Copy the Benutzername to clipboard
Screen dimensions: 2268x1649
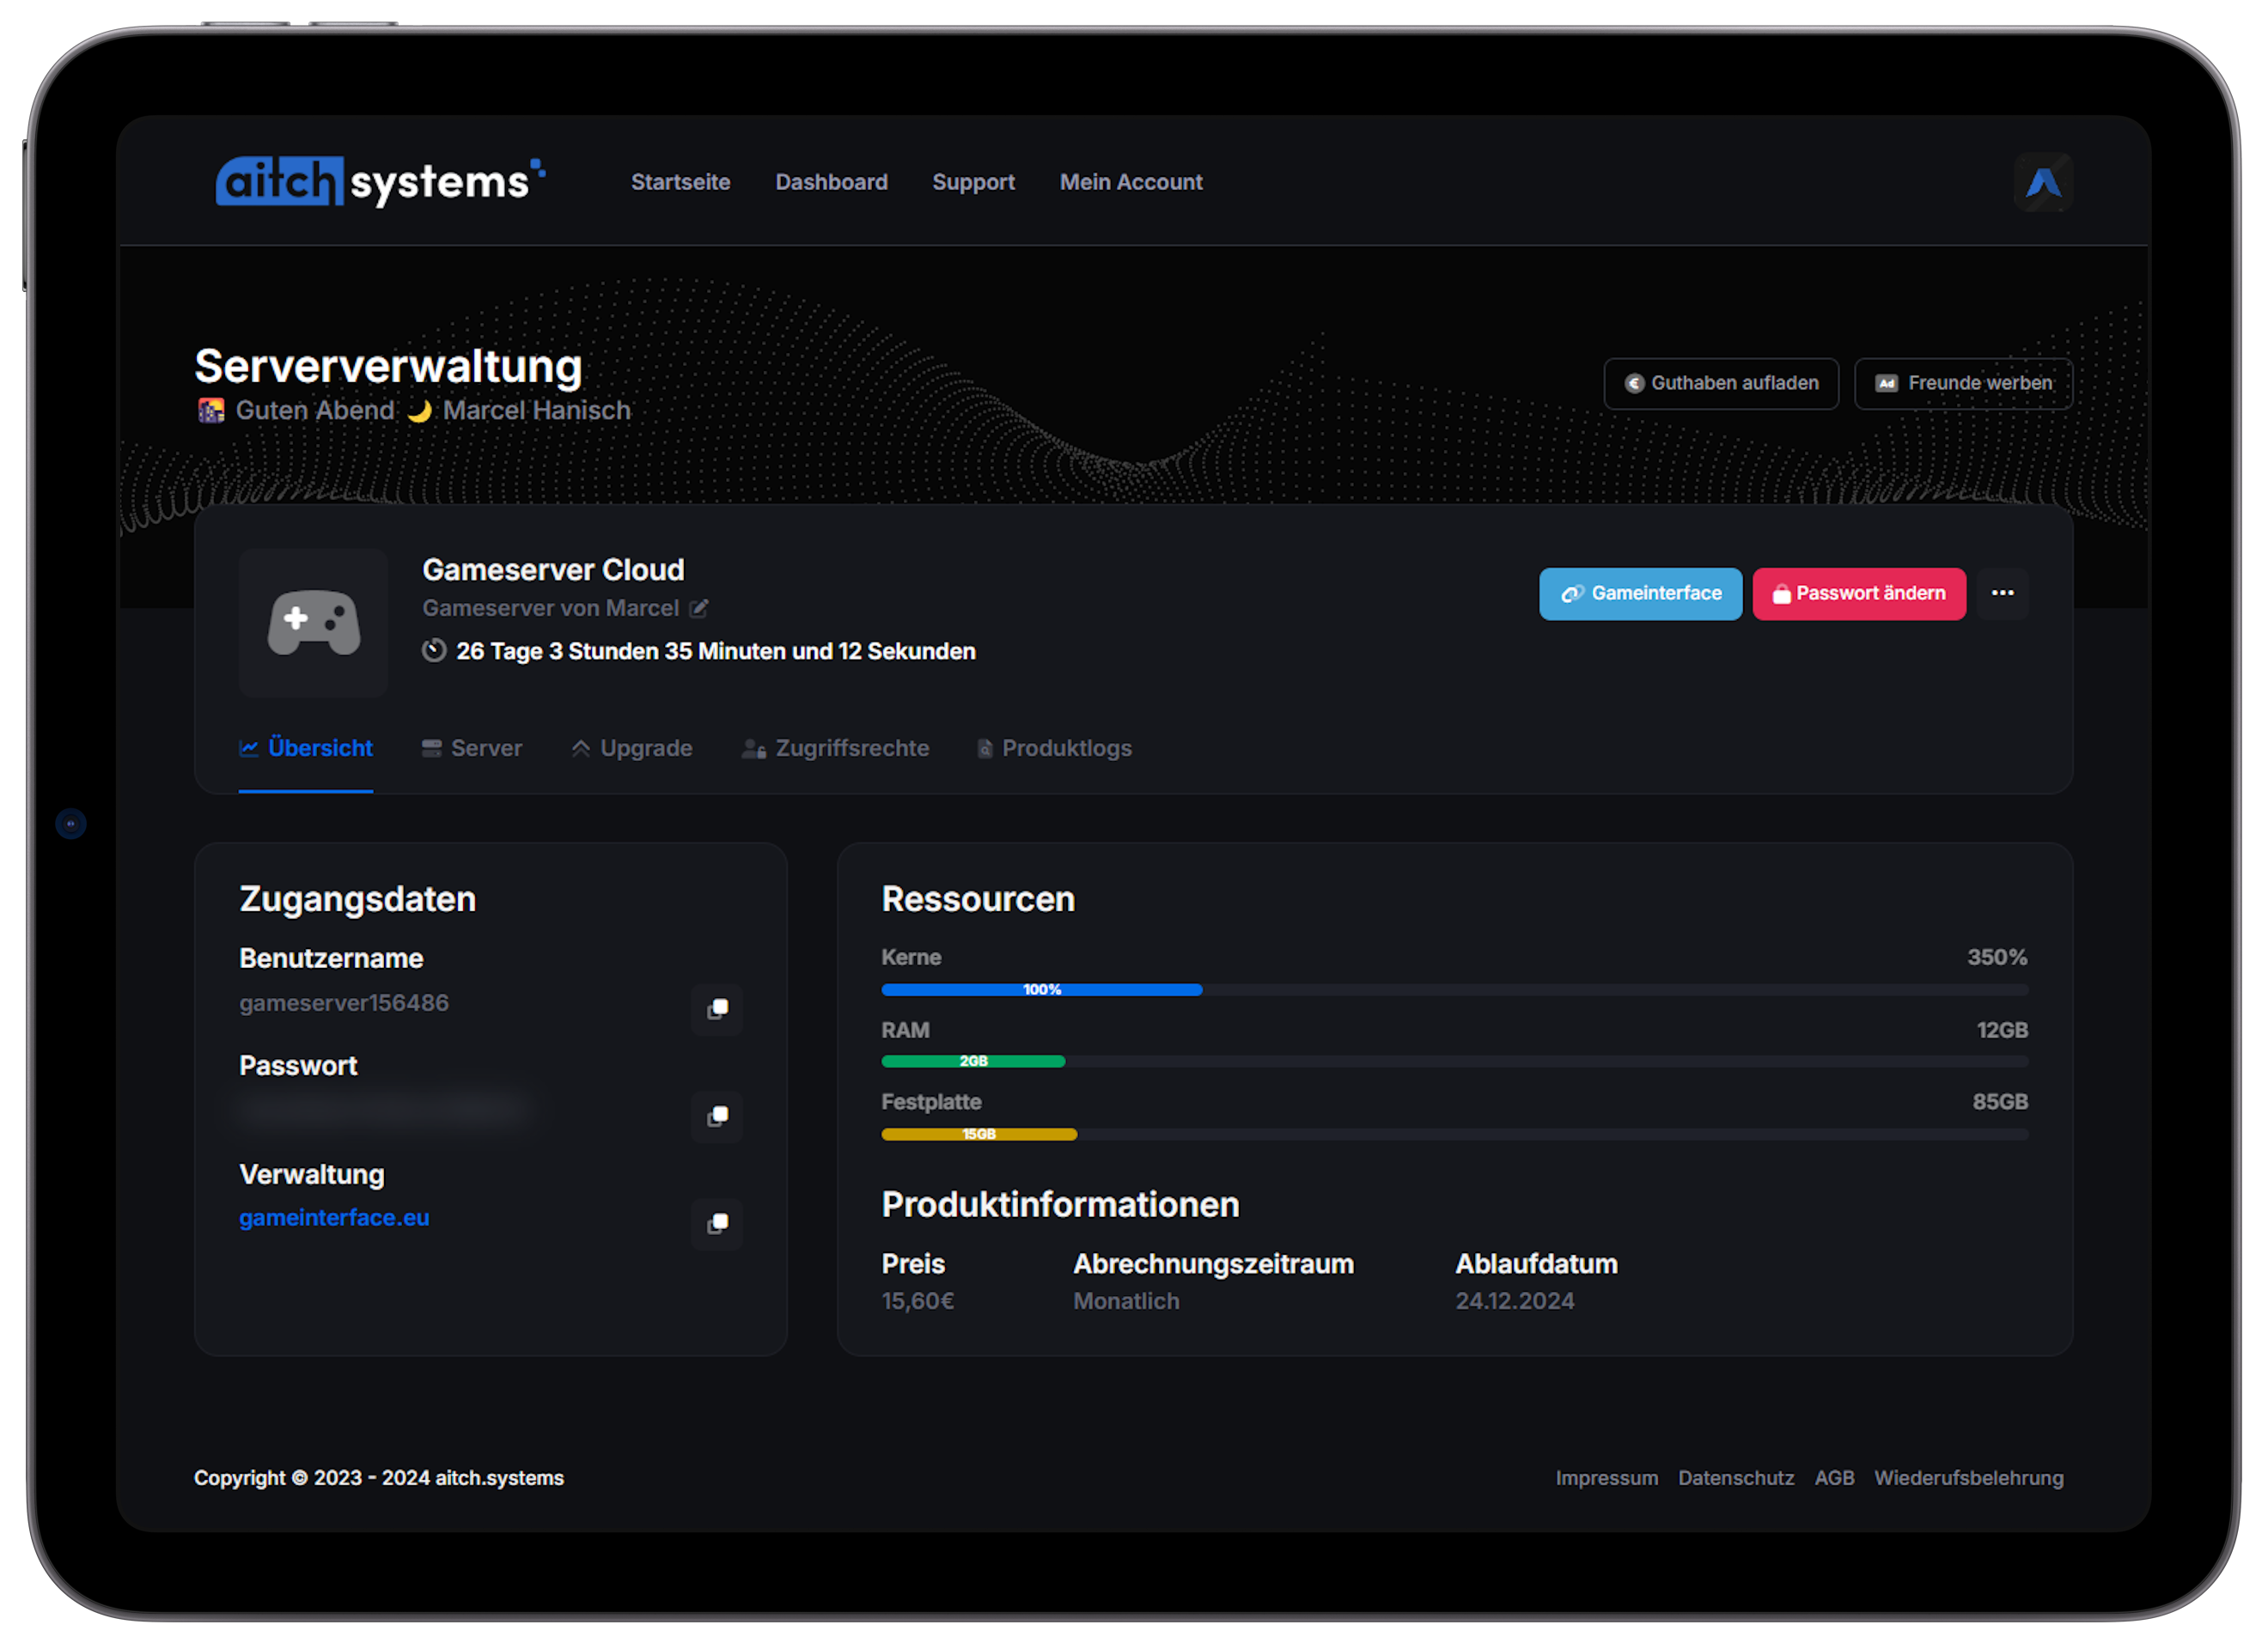716,1010
